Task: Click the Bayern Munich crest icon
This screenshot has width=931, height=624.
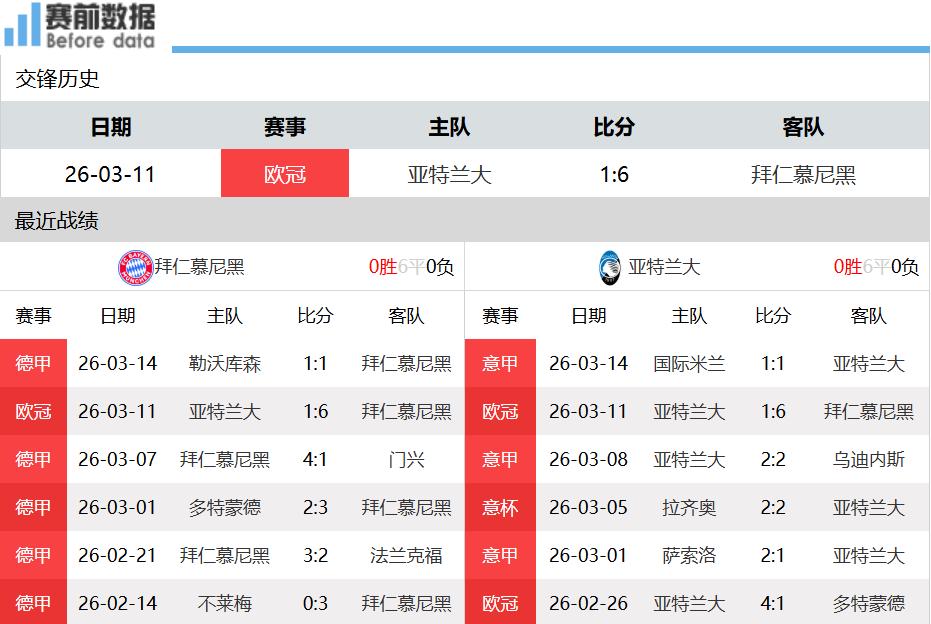Action: [x=136, y=267]
